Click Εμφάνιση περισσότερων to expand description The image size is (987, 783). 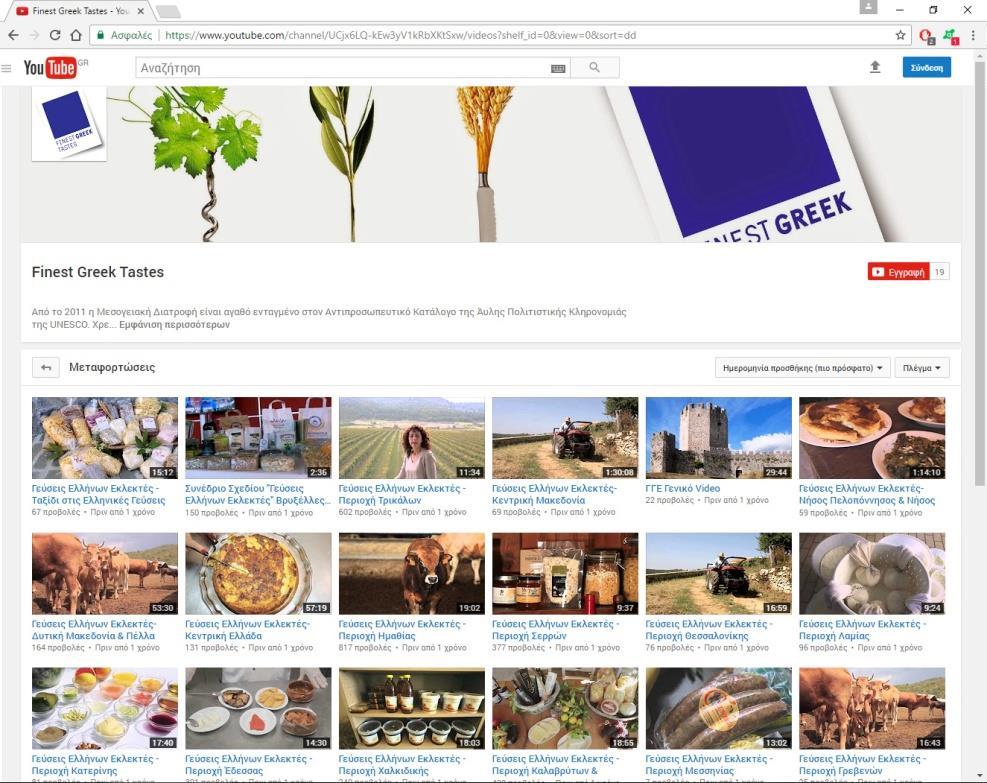pos(174,325)
